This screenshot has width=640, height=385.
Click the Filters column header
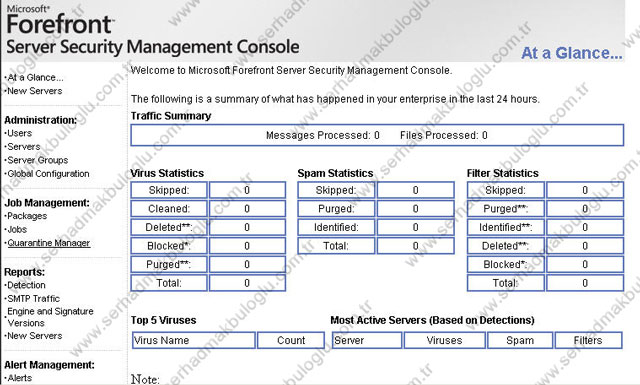point(588,340)
